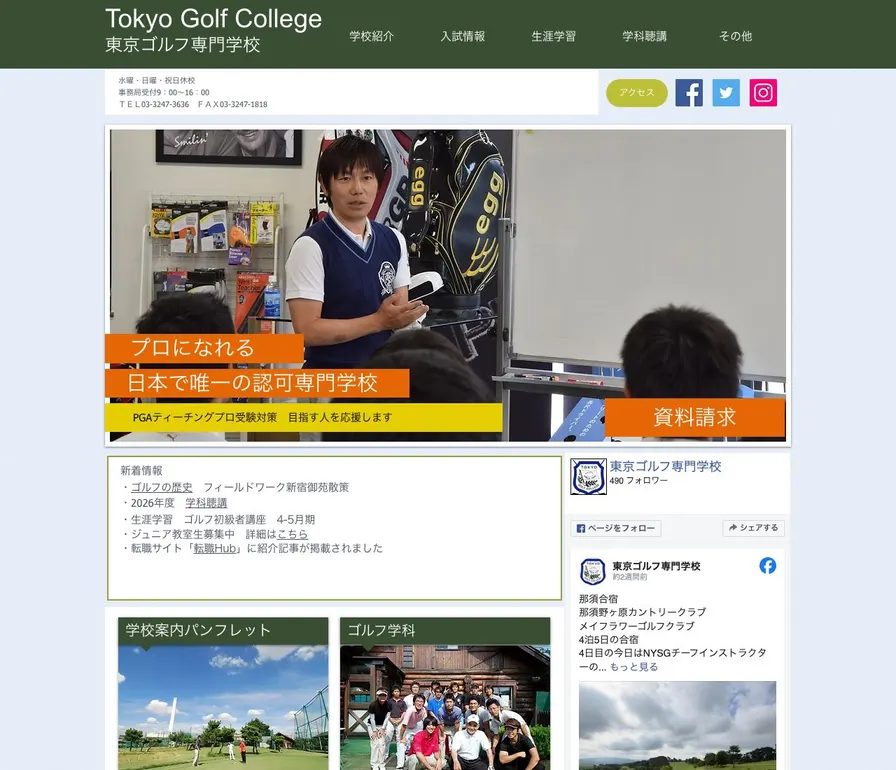Click ＴＥＬ03-3247-3636 phone number text
The image size is (896, 770).
click(154, 105)
